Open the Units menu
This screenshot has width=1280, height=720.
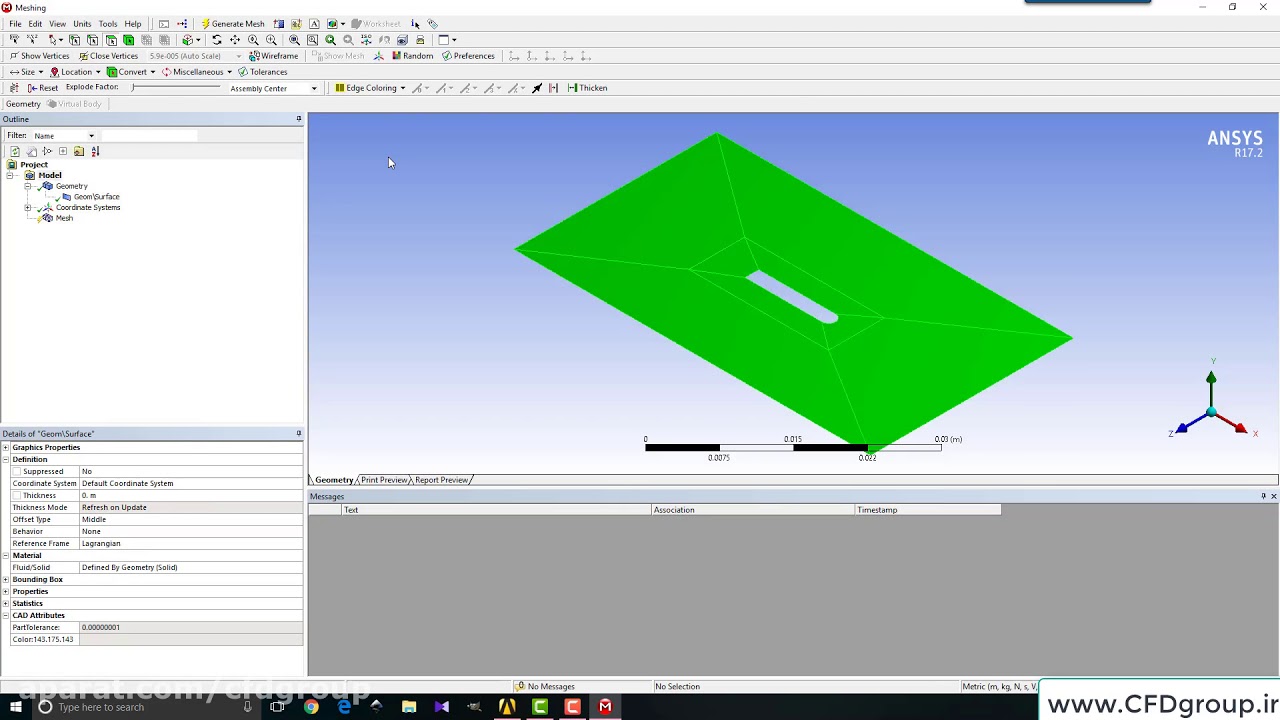click(82, 24)
